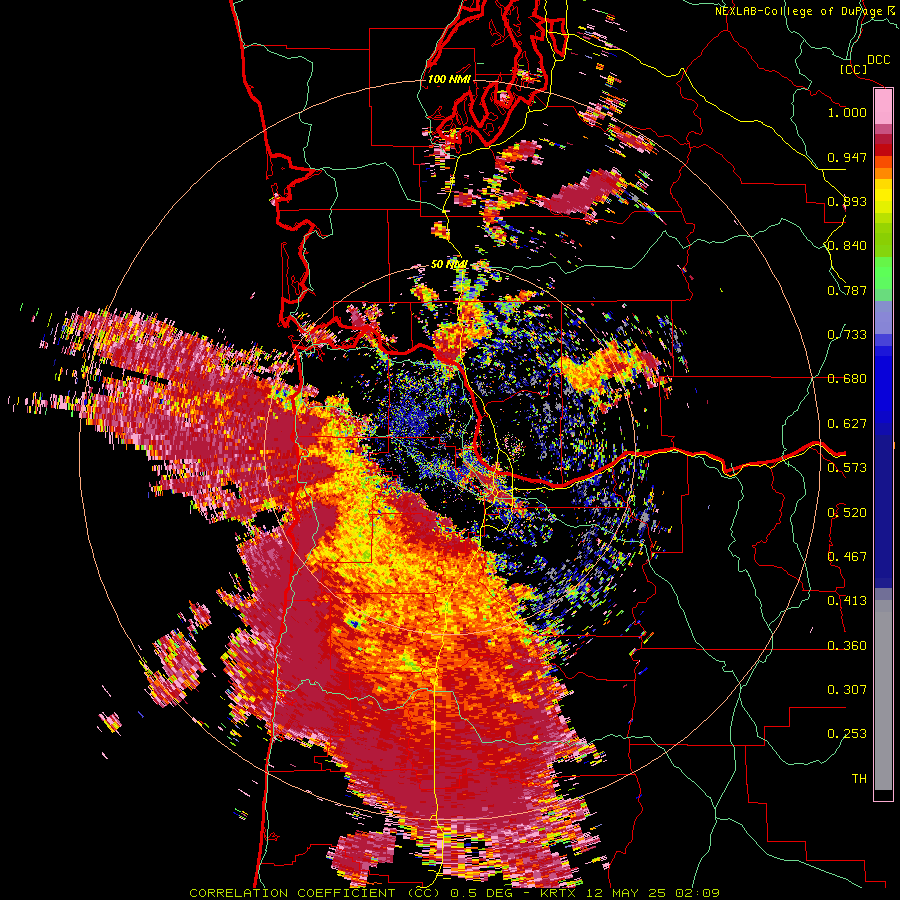The image size is (900, 900).
Task: Select the 0.520 legend value
Action: pos(847,513)
